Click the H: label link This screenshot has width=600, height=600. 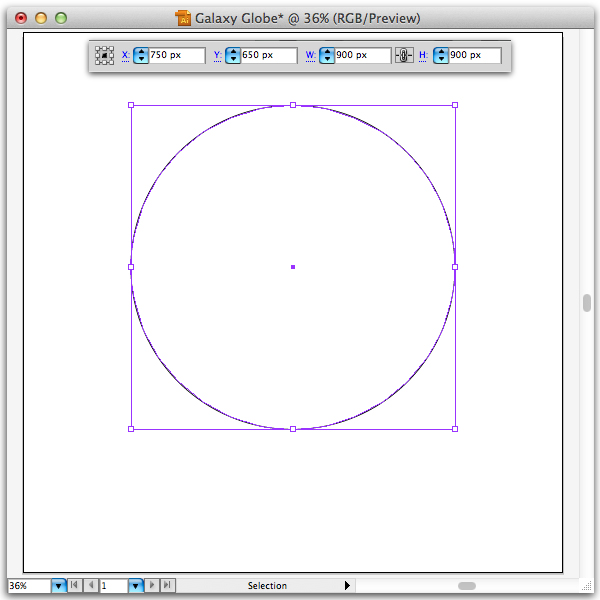tap(423, 56)
